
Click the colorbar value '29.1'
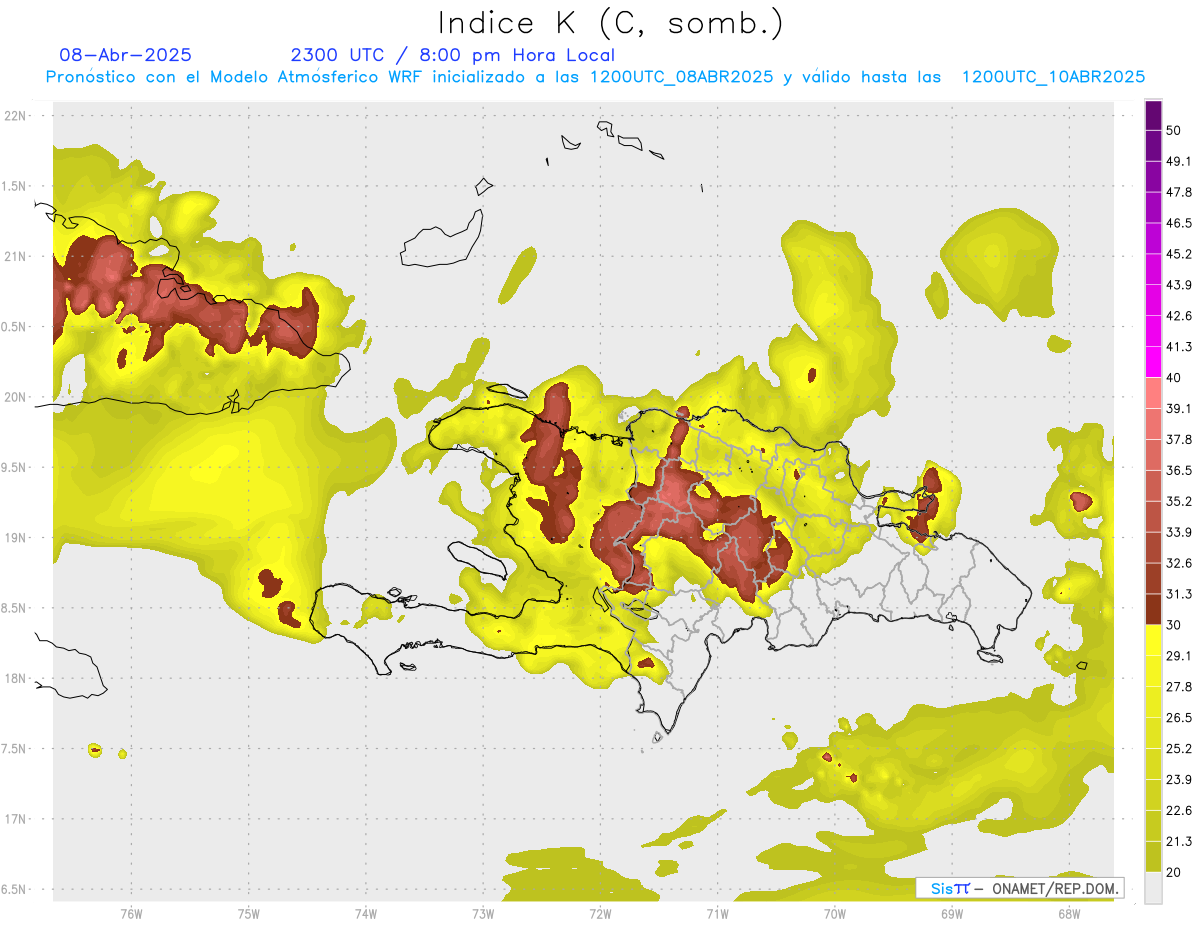pyautogui.click(x=1179, y=656)
